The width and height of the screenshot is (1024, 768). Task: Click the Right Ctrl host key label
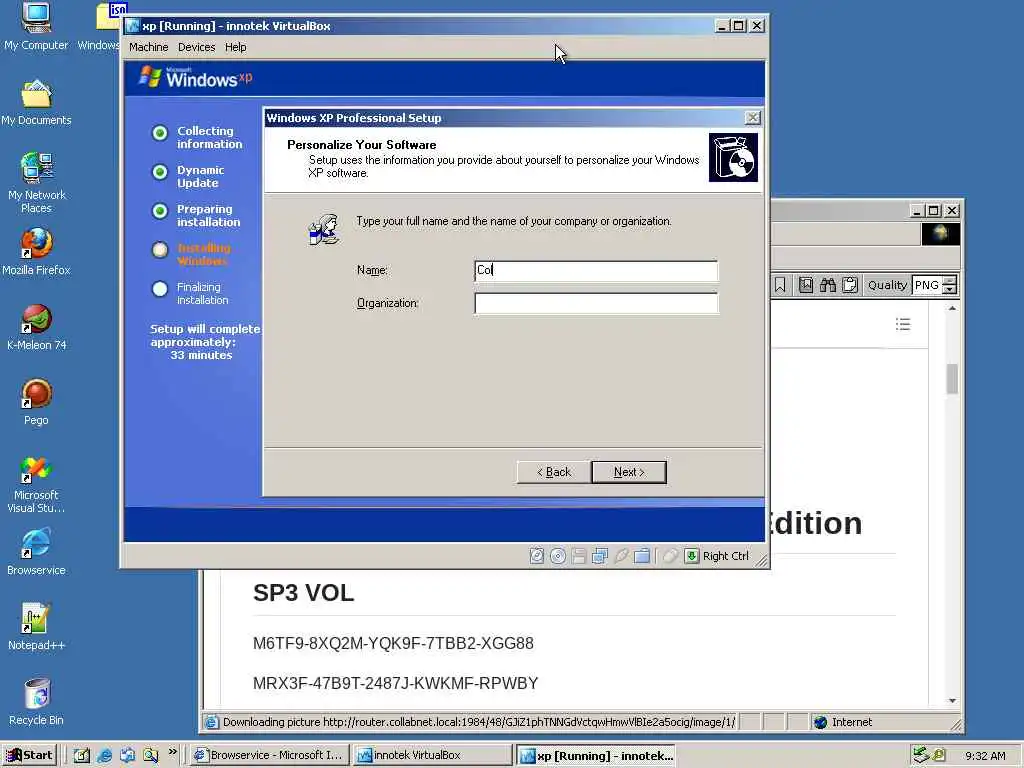[x=726, y=556]
